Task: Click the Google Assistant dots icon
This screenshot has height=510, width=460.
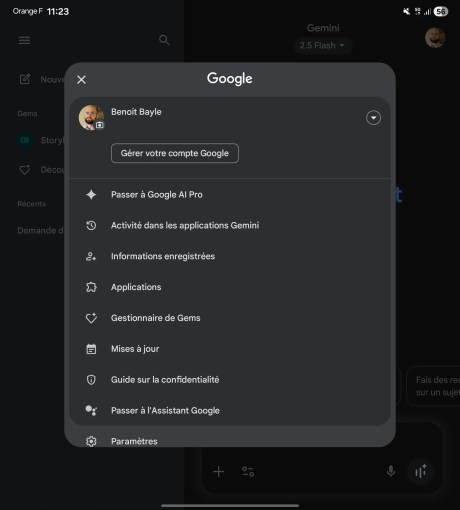Action: [x=91, y=410]
